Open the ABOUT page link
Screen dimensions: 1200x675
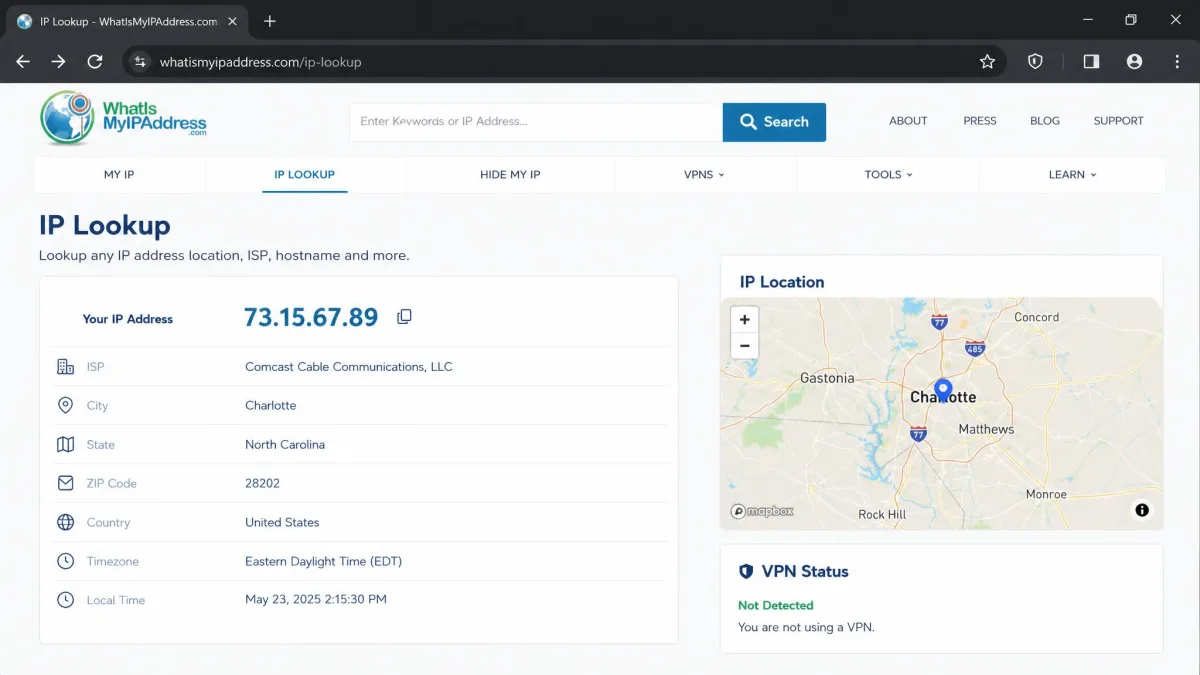click(x=908, y=121)
